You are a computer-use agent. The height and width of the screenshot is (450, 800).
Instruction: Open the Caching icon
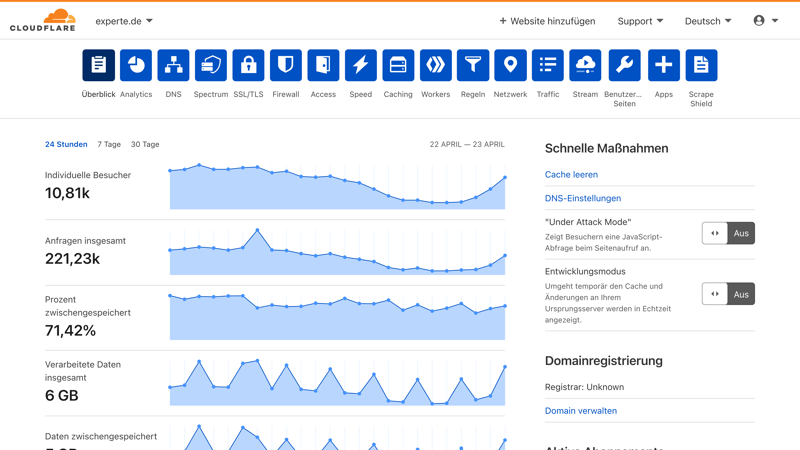pyautogui.click(x=398, y=65)
